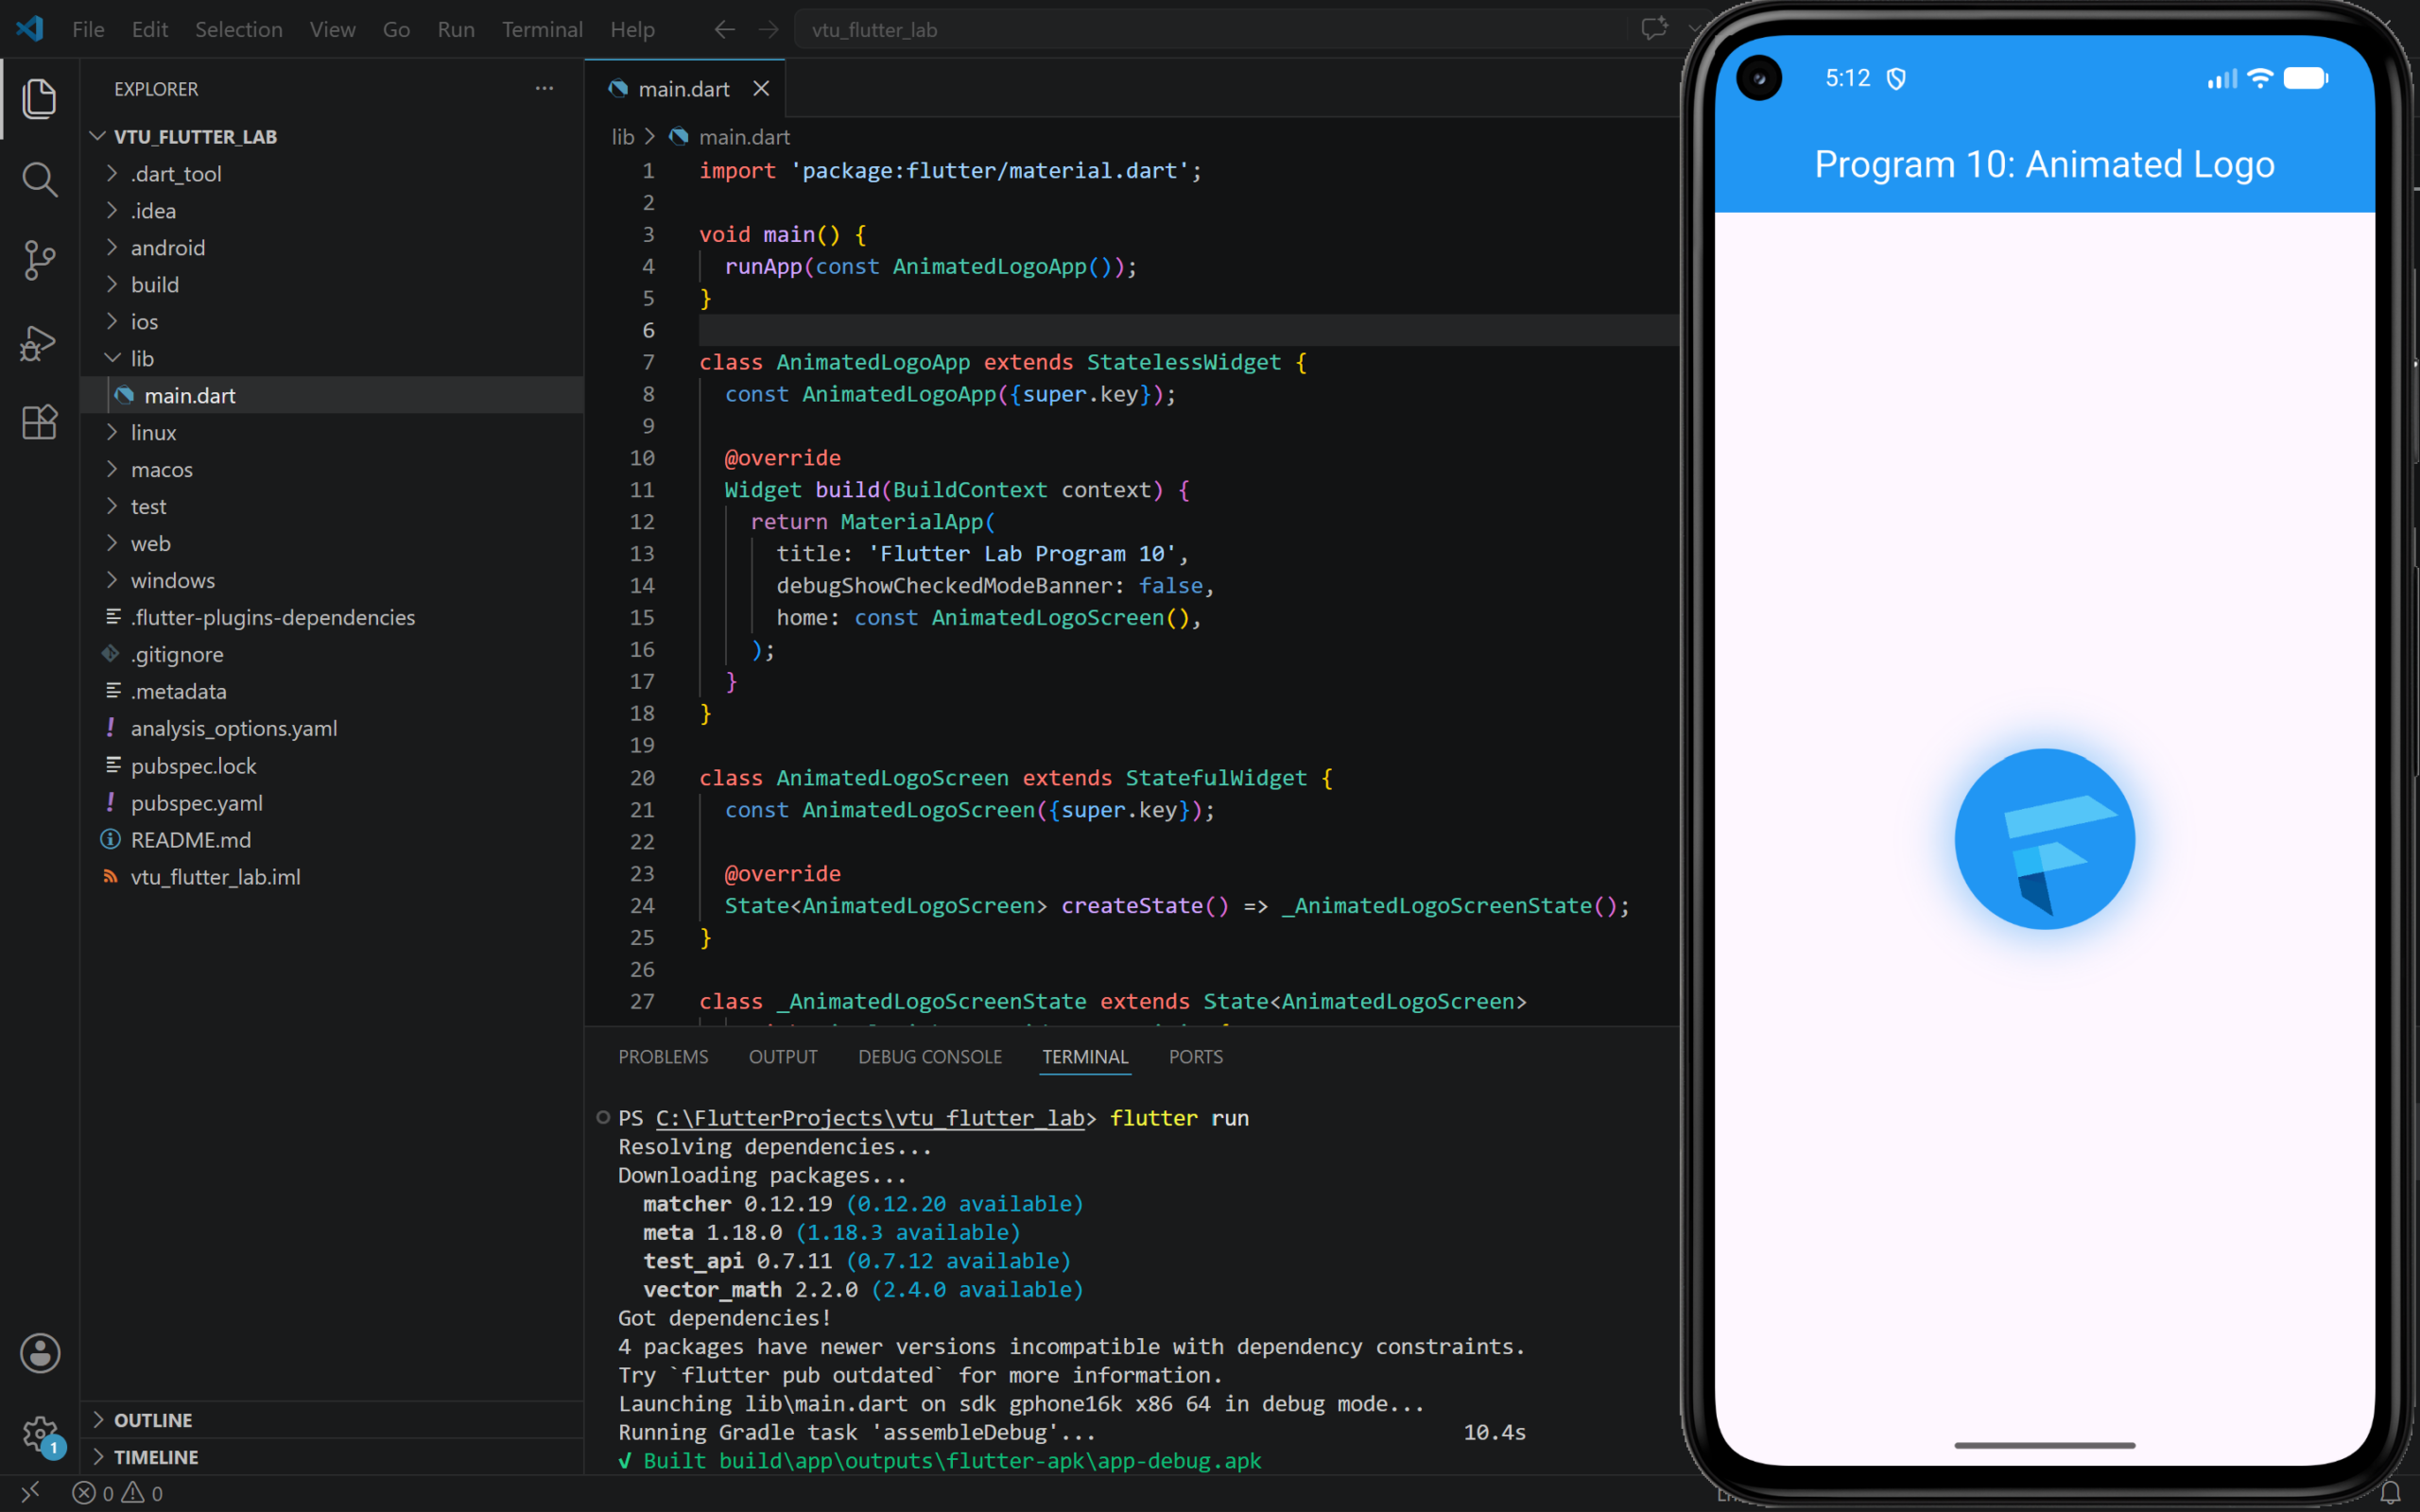Screen dimensions: 2420x1512
Task: Open the Manage gear icon
Action: (x=40, y=1434)
